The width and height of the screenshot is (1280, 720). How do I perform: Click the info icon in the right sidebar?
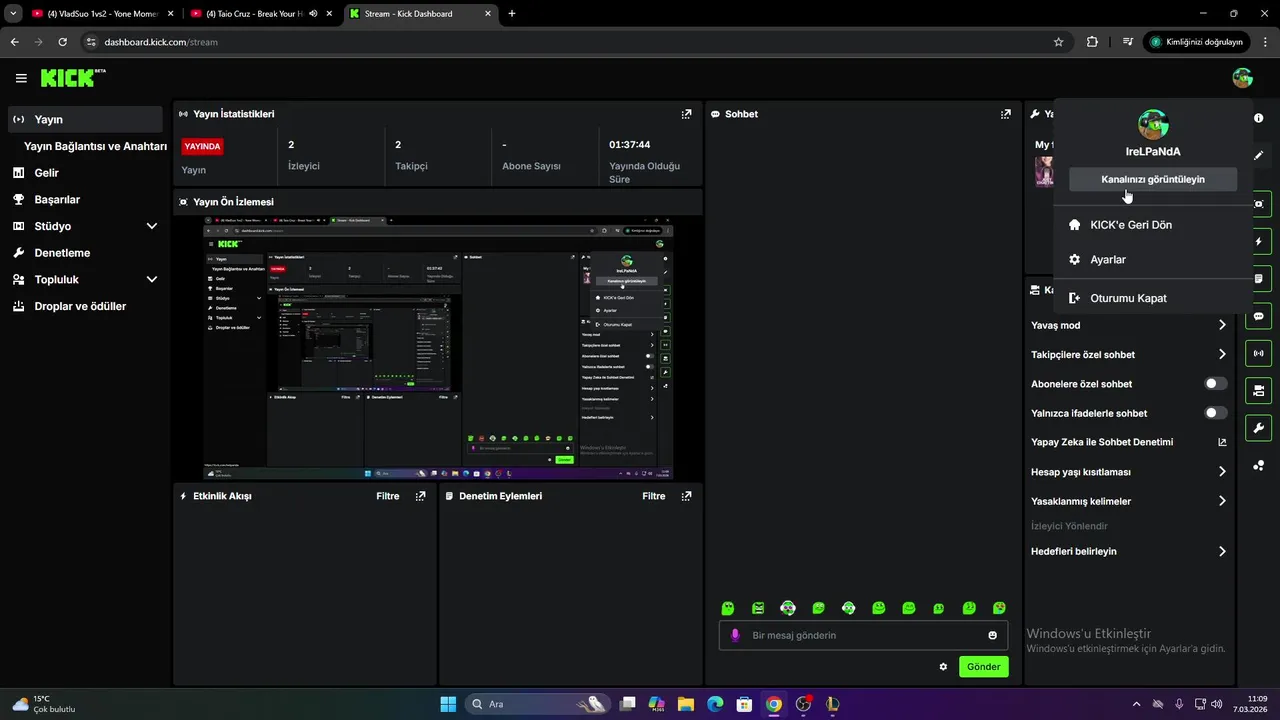(1259, 118)
